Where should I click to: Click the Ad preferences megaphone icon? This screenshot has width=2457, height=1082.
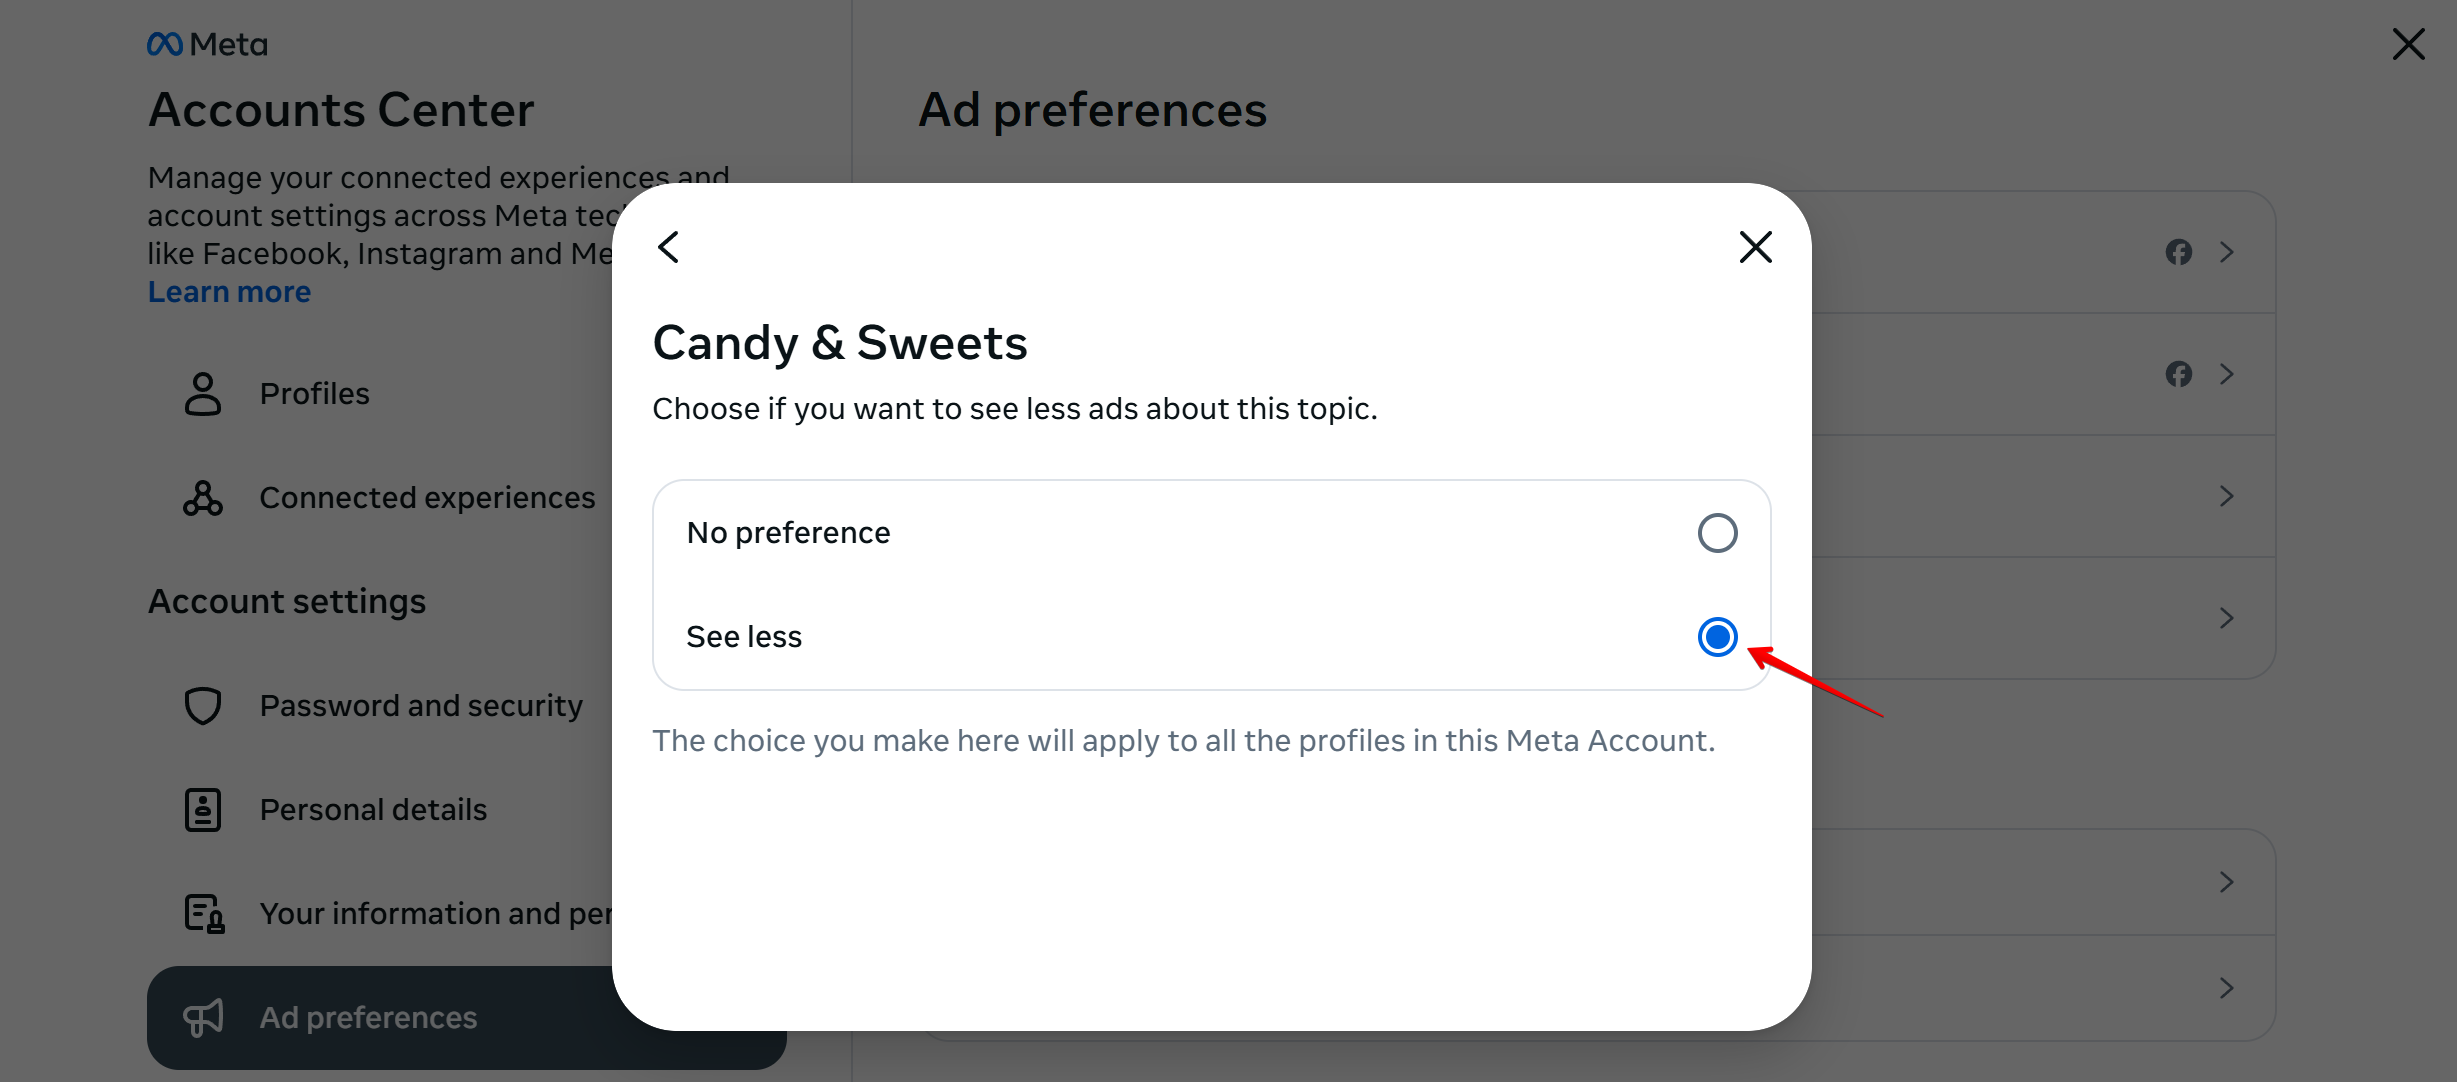[x=203, y=1018]
